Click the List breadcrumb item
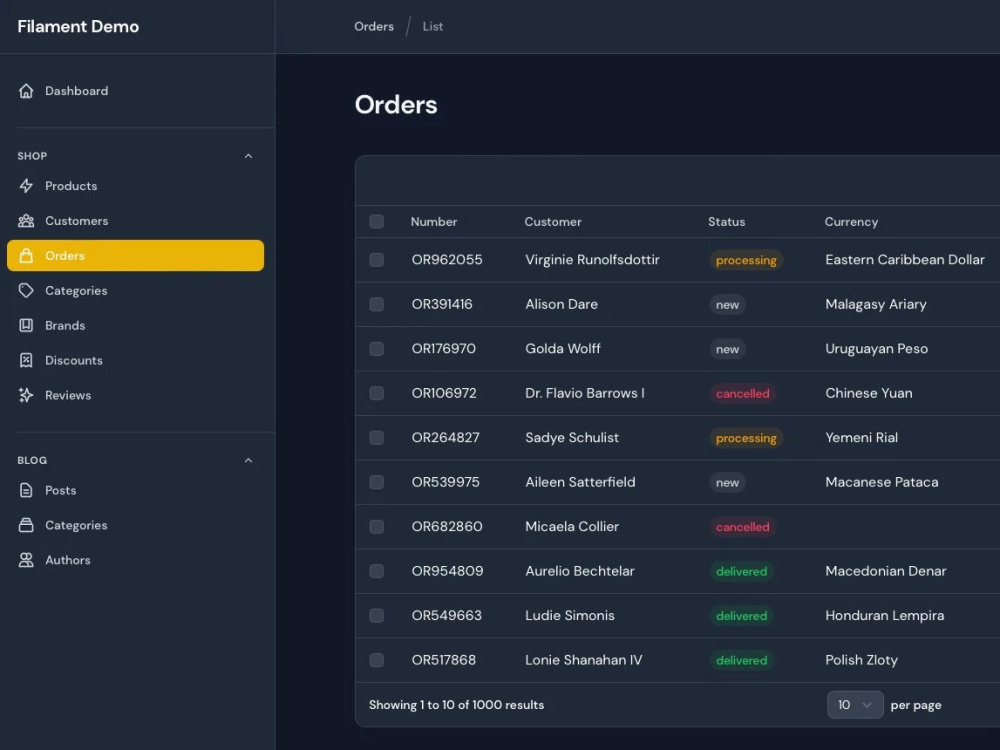 [x=432, y=26]
